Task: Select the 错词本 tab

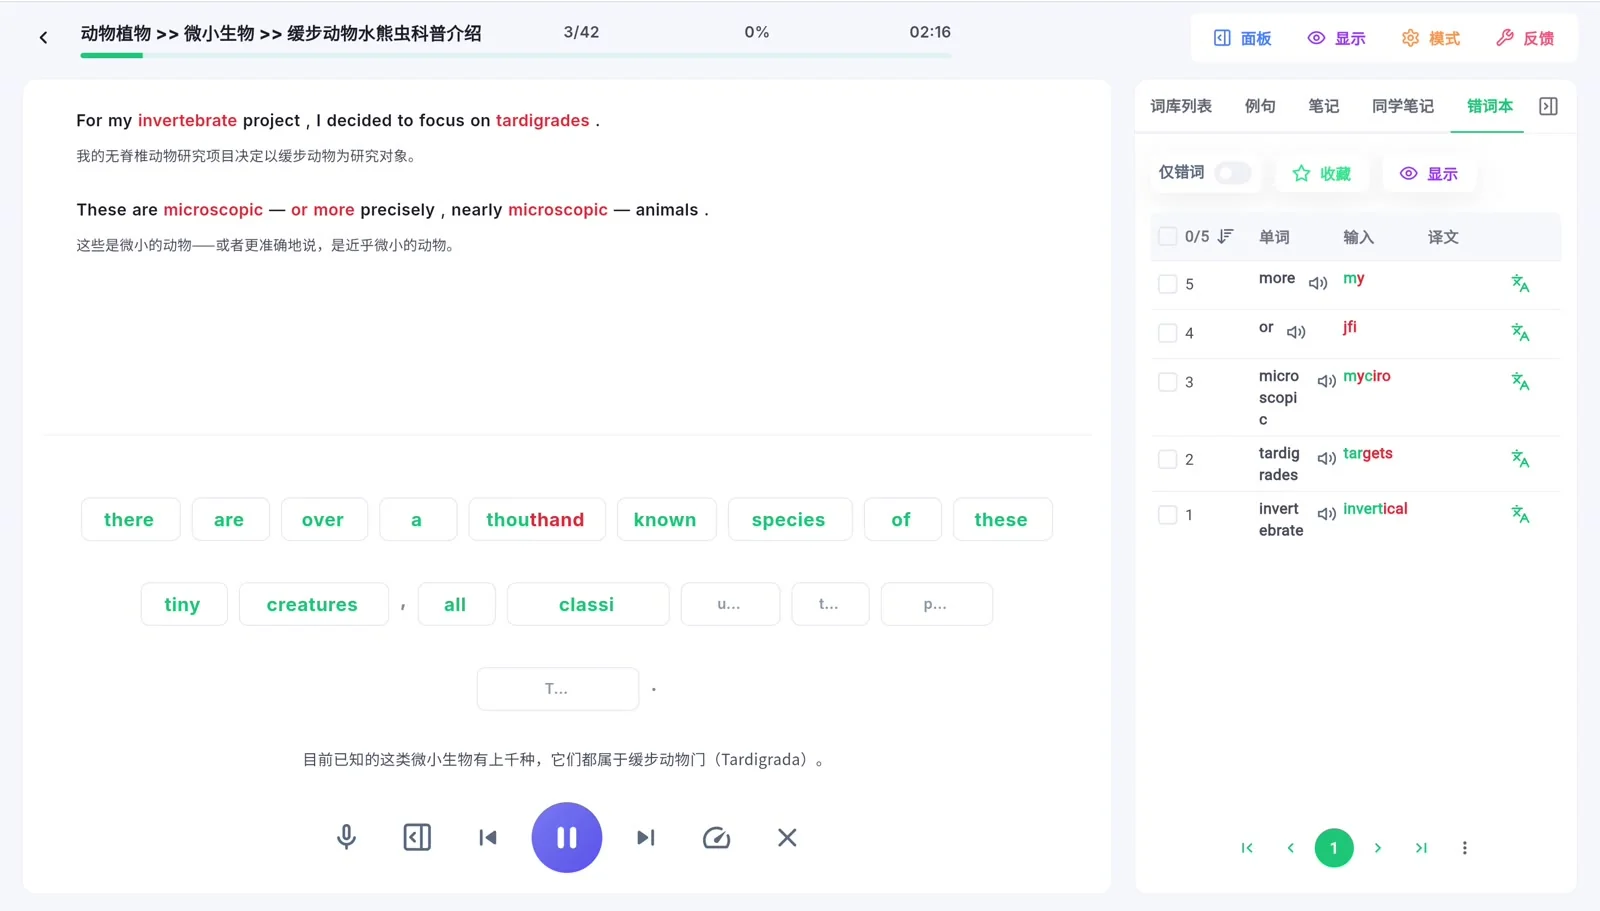Action: [1490, 106]
